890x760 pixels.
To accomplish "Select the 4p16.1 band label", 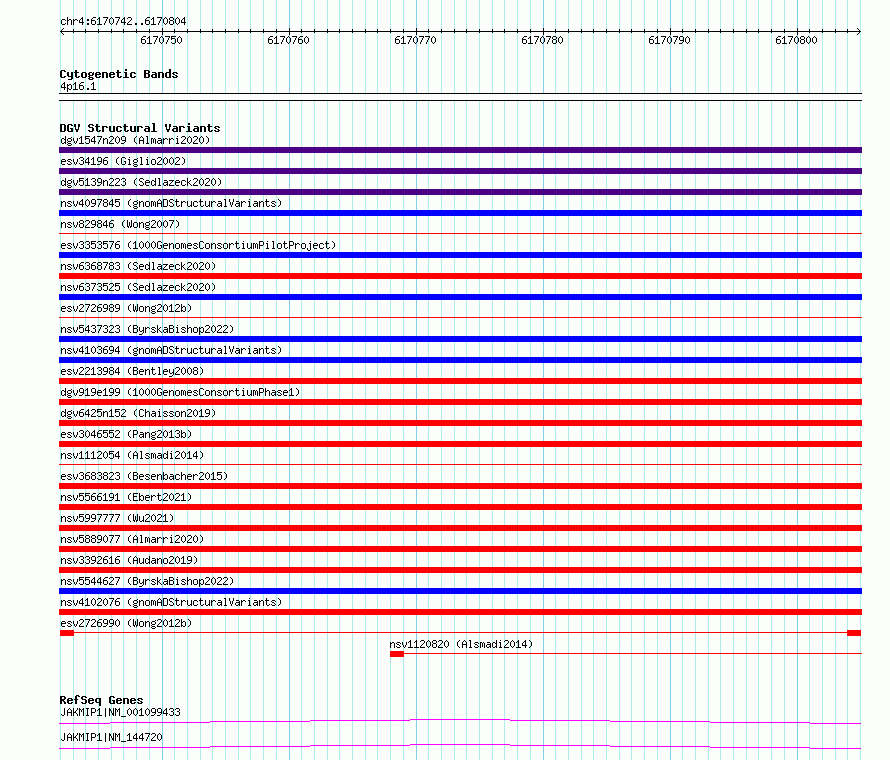I will (78, 86).
